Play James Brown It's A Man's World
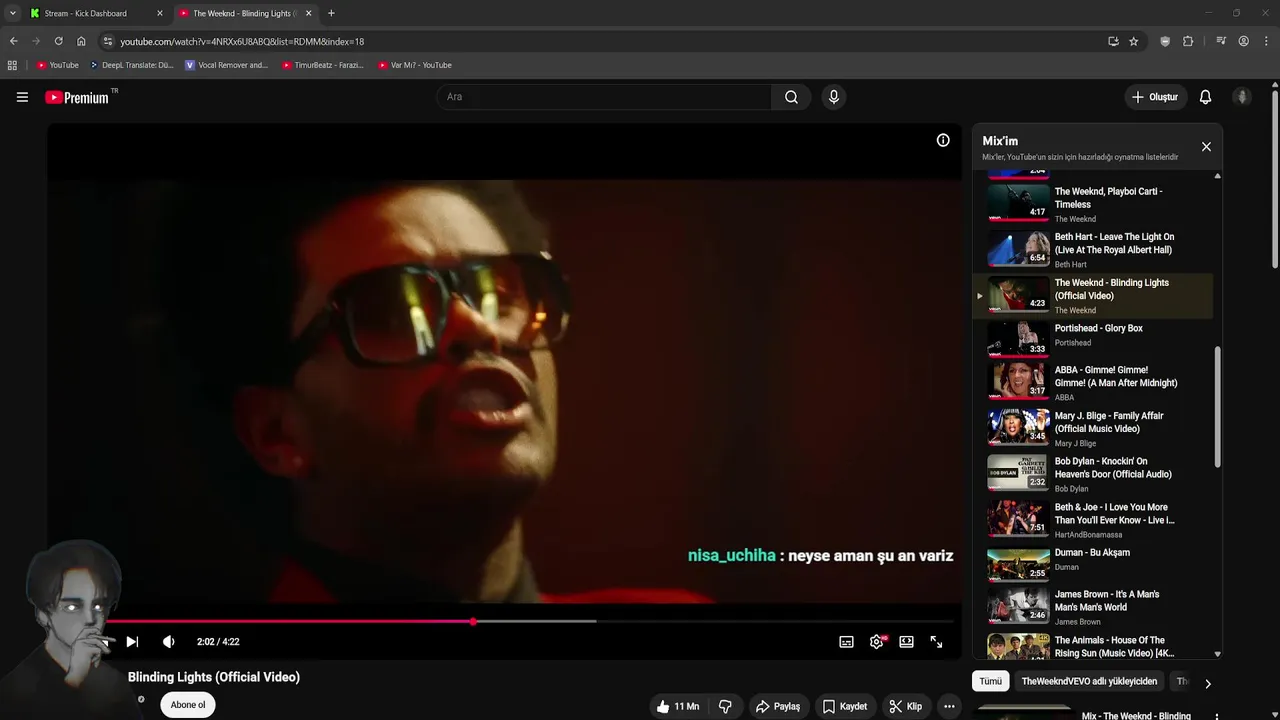This screenshot has height=720, width=1280. pyautogui.click(x=1092, y=606)
